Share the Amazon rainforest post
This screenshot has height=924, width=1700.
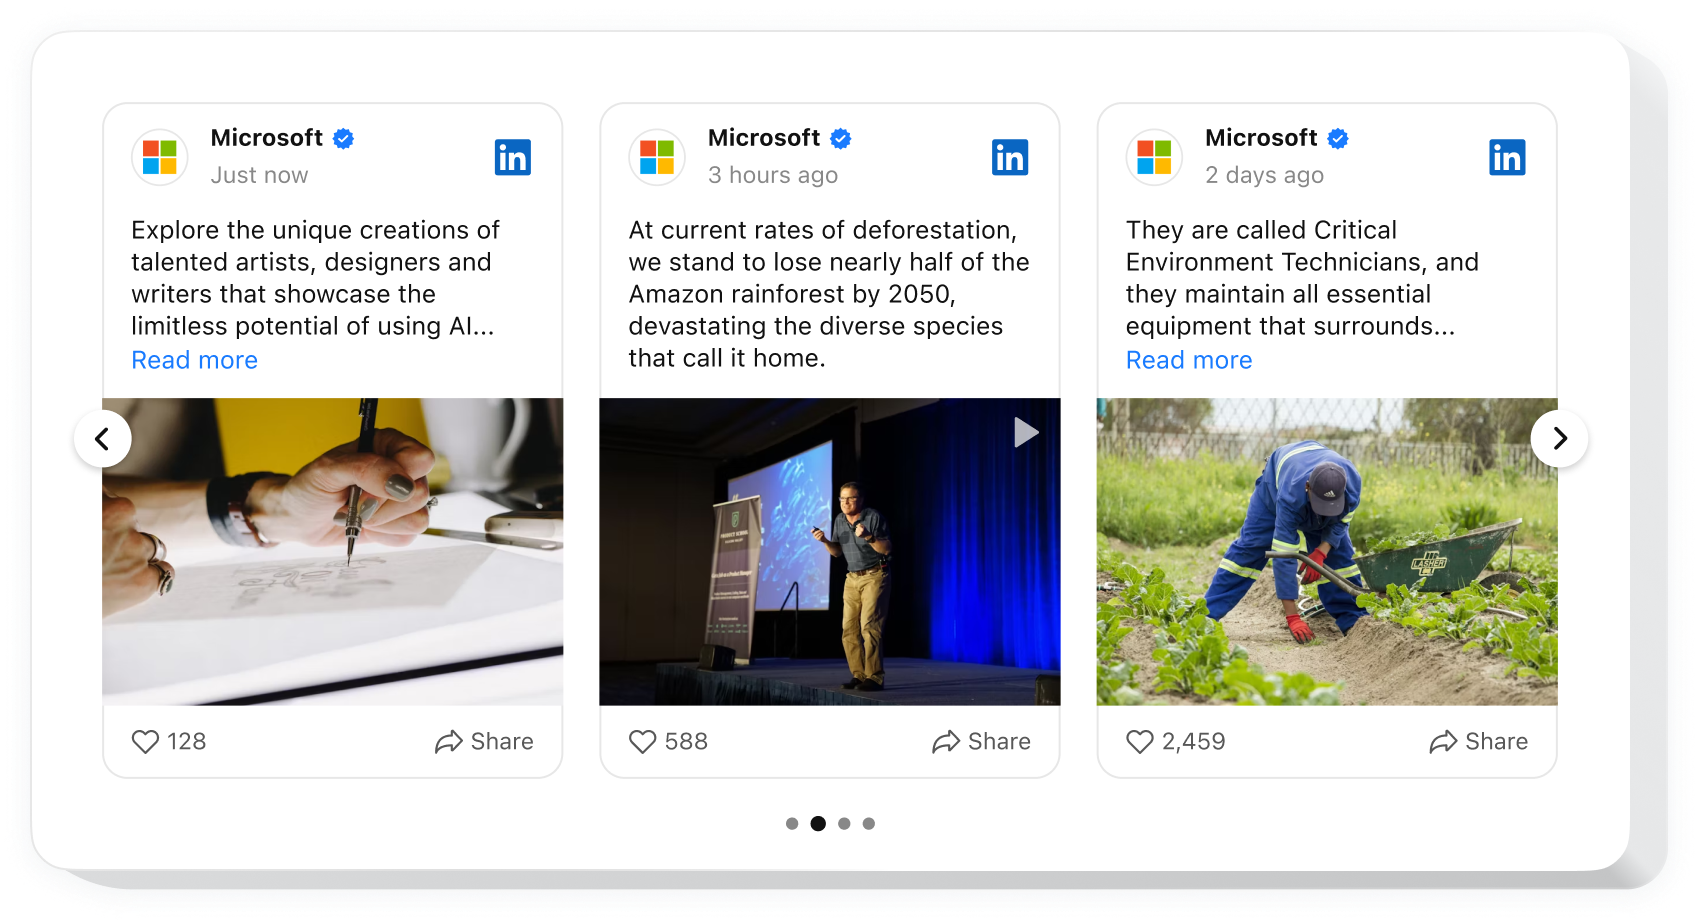(x=981, y=741)
